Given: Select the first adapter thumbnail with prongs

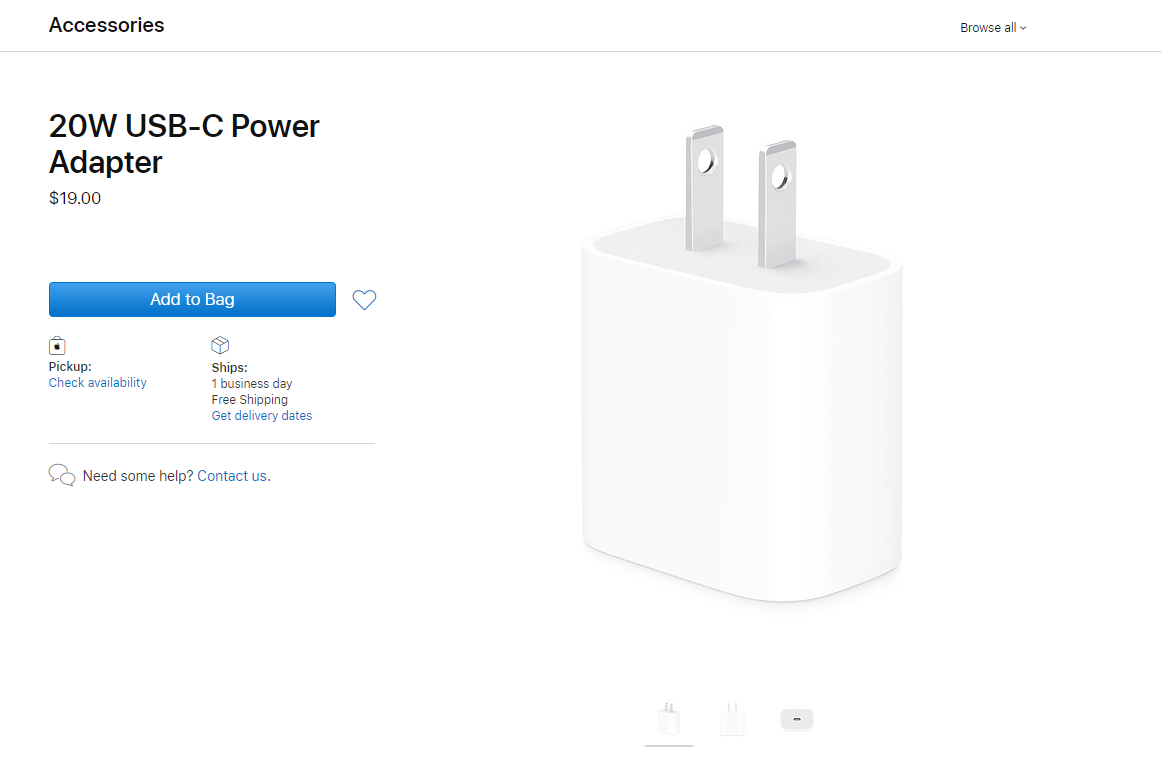Looking at the screenshot, I should (x=668, y=719).
